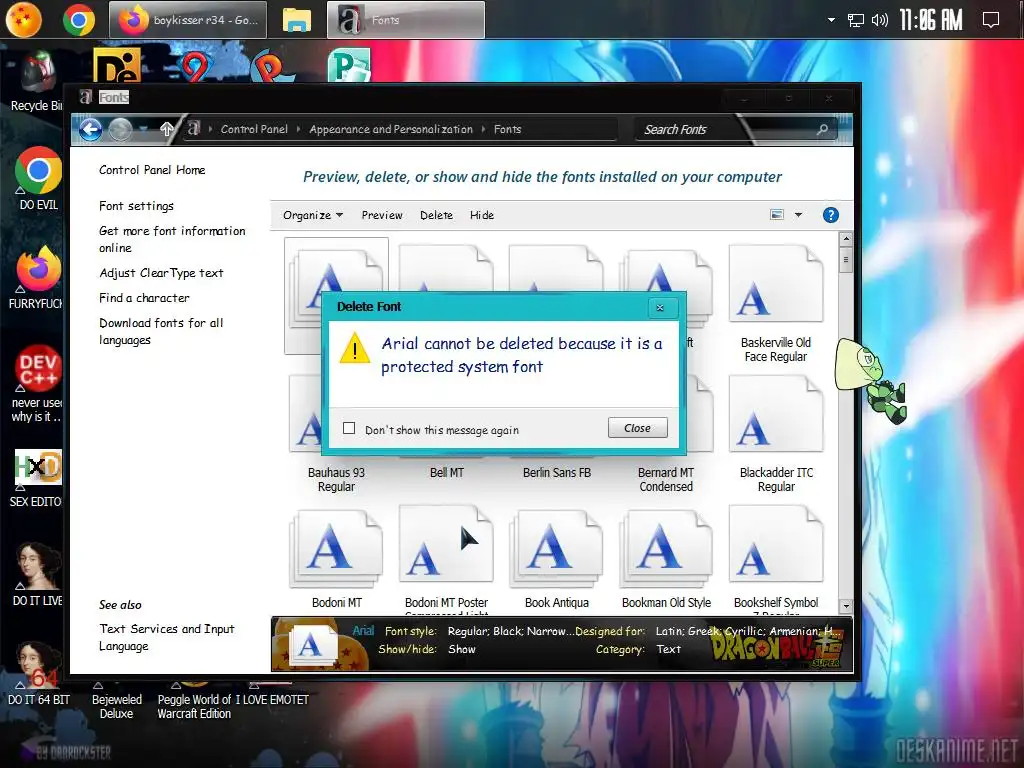Click the volume speaker icon in the tray

[x=880, y=20]
